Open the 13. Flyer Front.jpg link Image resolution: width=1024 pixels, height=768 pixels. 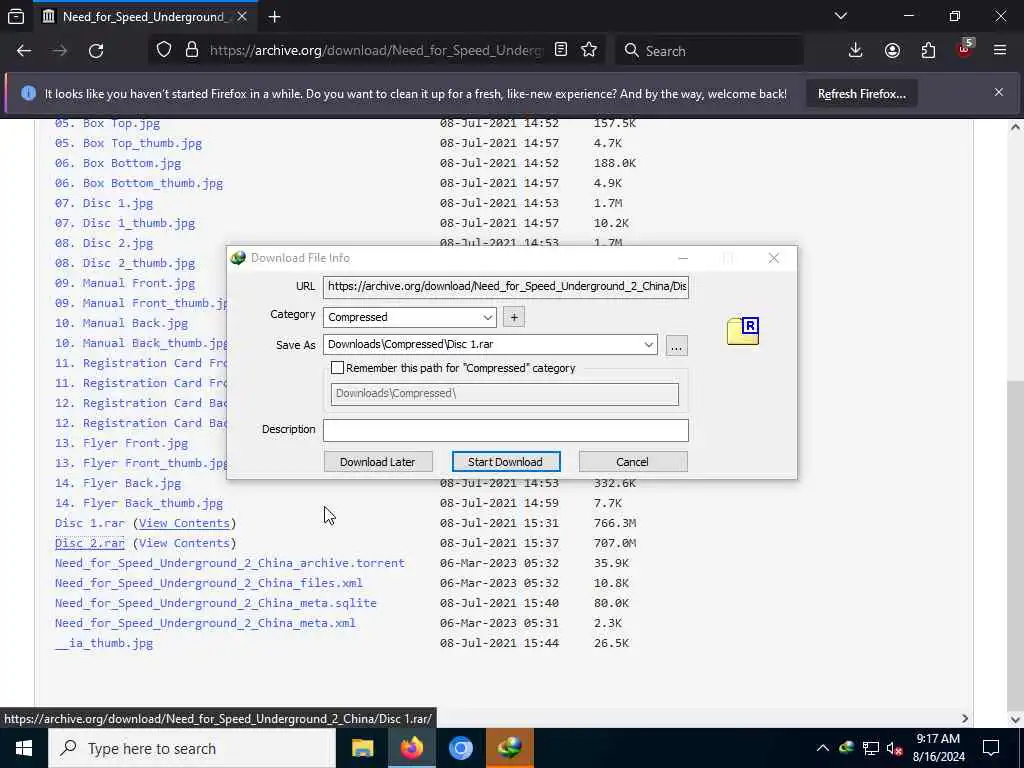pos(121,443)
